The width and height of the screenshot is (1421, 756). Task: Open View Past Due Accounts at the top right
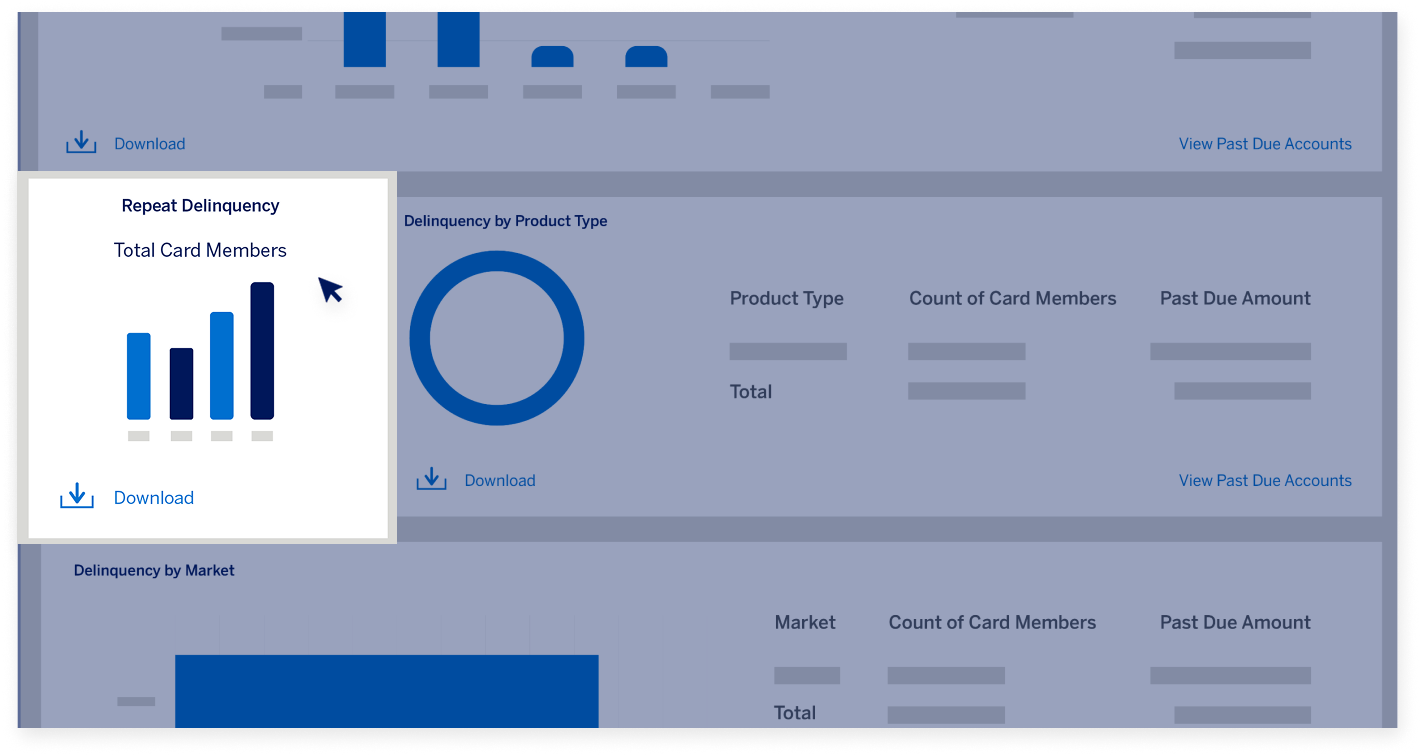1264,144
